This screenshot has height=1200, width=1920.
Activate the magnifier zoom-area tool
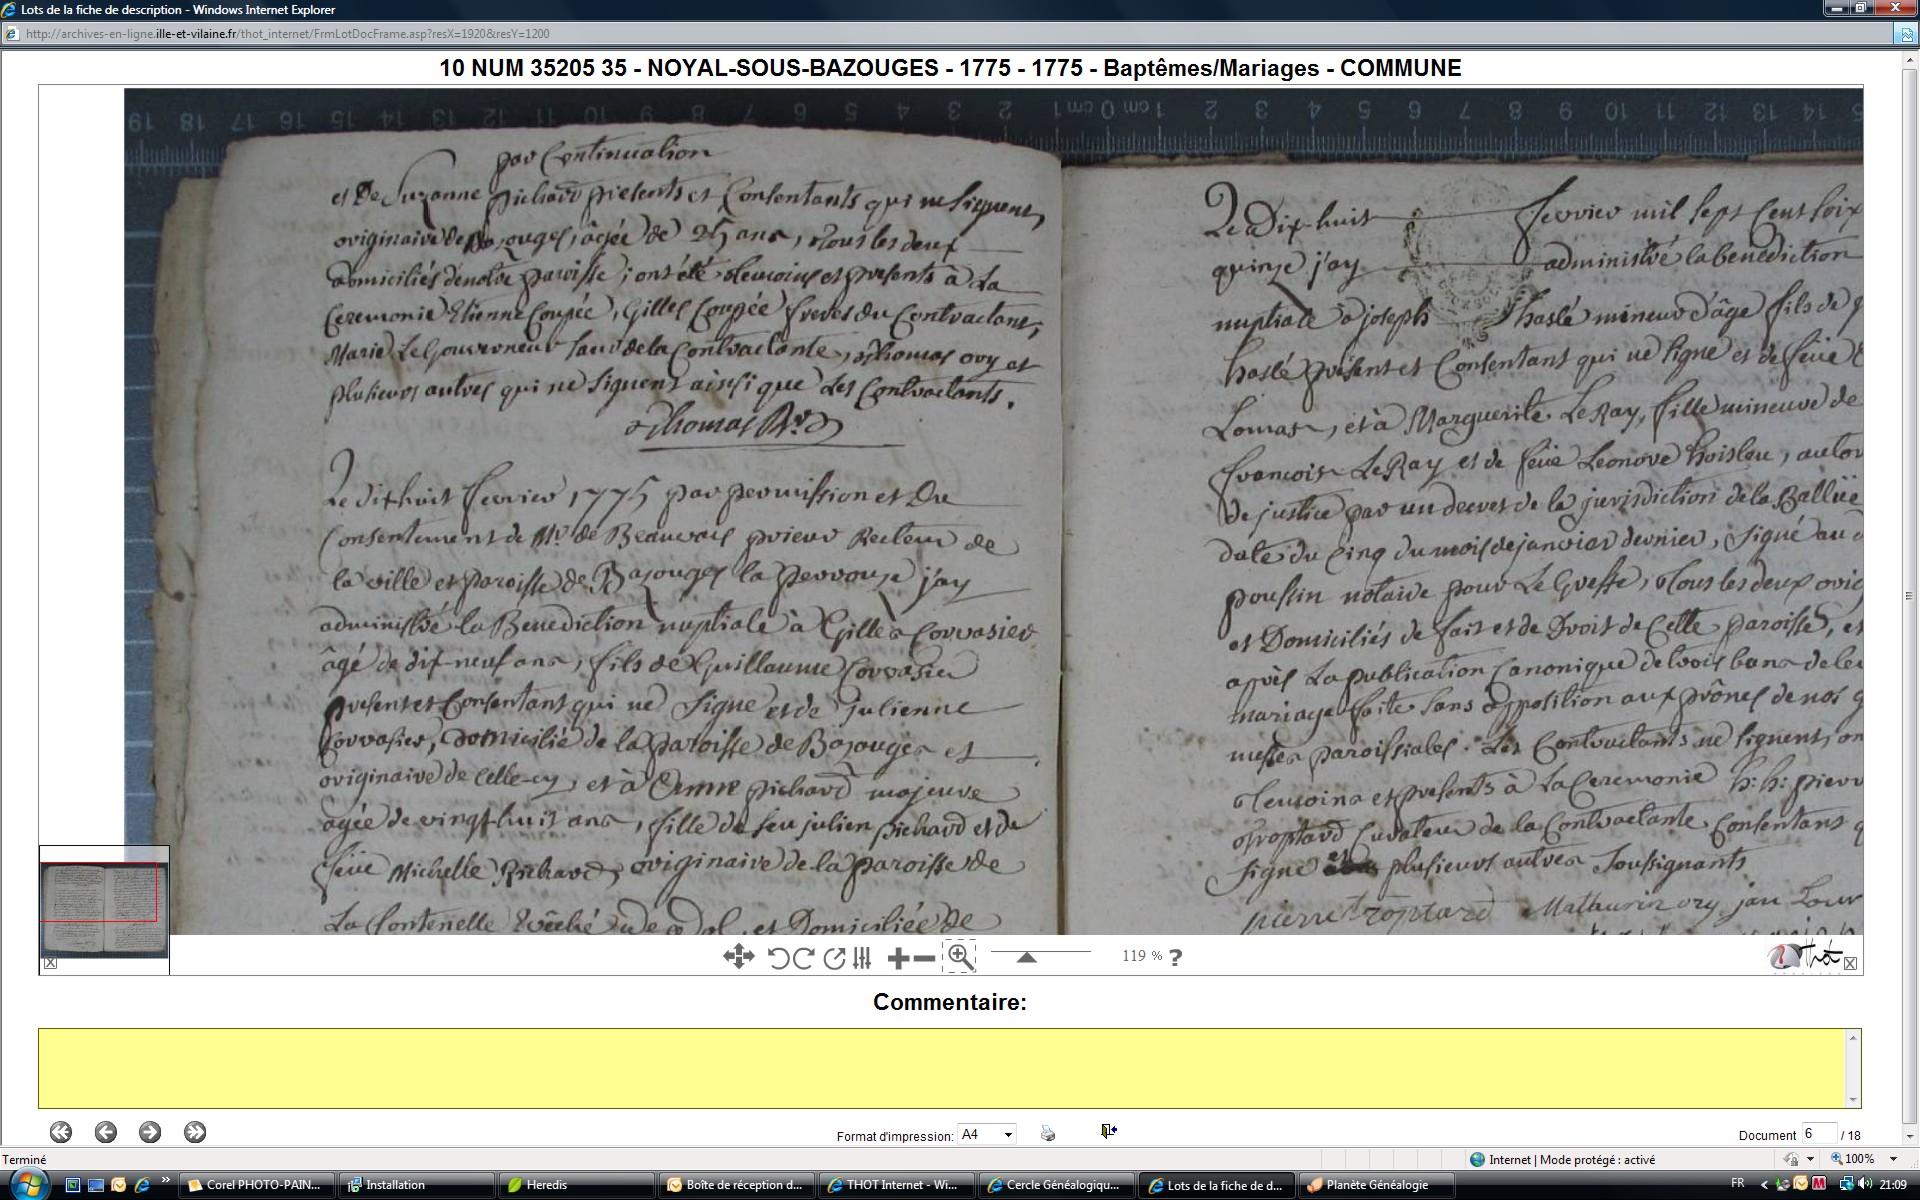(x=959, y=956)
